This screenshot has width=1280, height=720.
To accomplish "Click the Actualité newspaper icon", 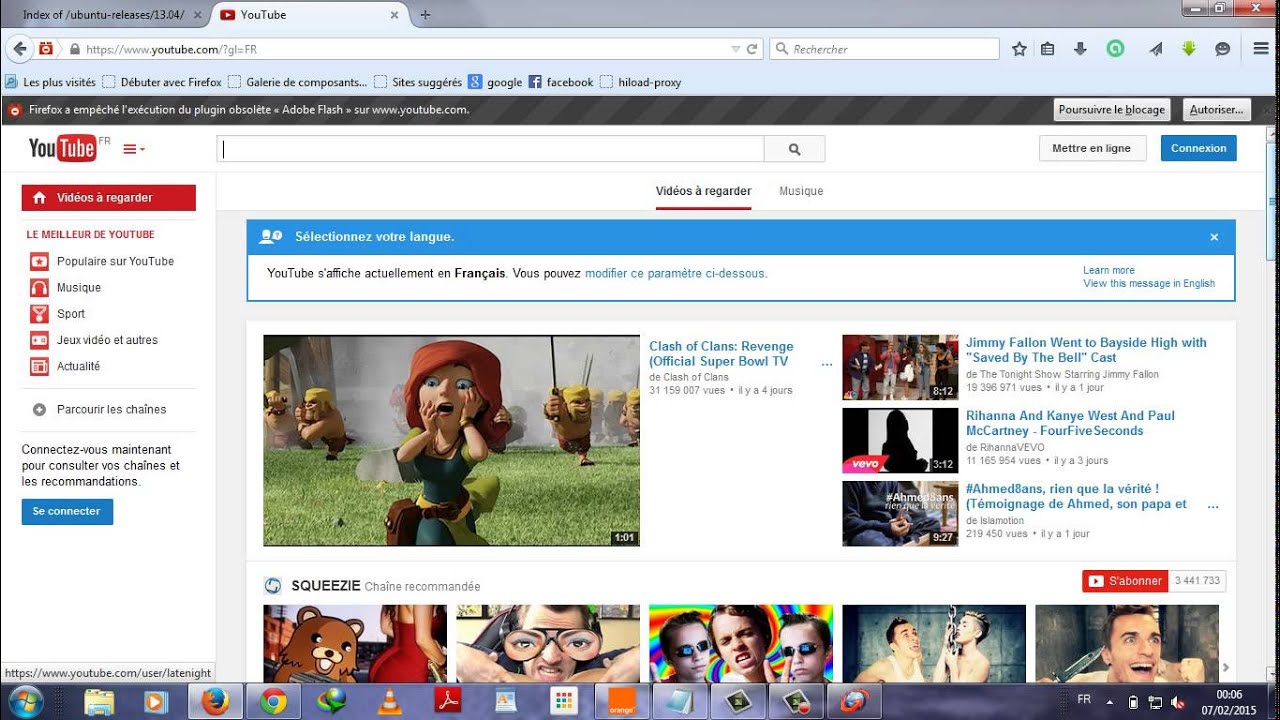I will [x=39, y=366].
